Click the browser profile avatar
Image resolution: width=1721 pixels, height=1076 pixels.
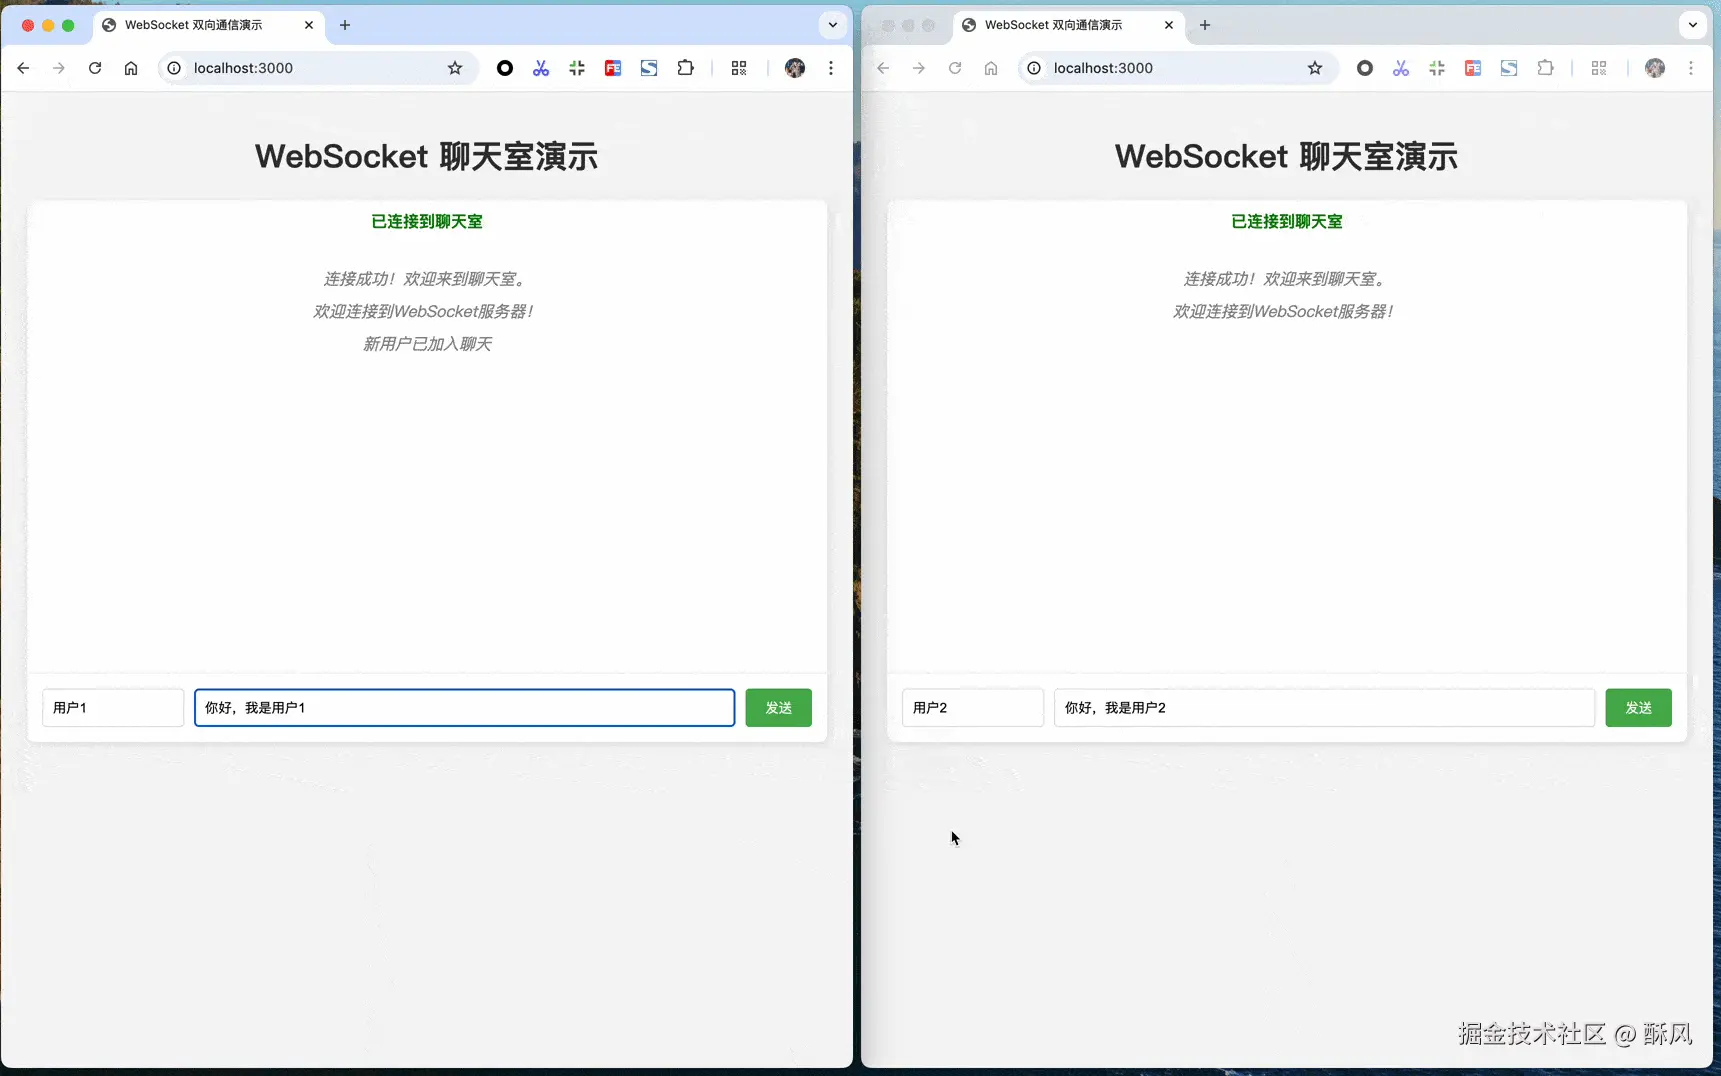click(x=796, y=68)
